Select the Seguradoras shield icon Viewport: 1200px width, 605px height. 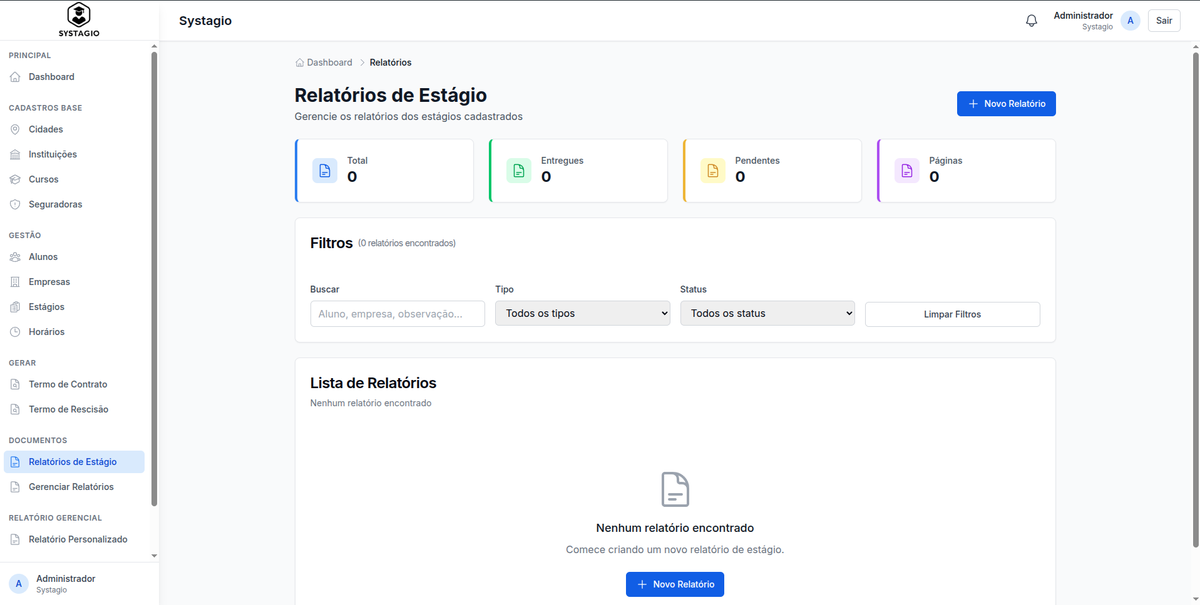click(x=18, y=204)
